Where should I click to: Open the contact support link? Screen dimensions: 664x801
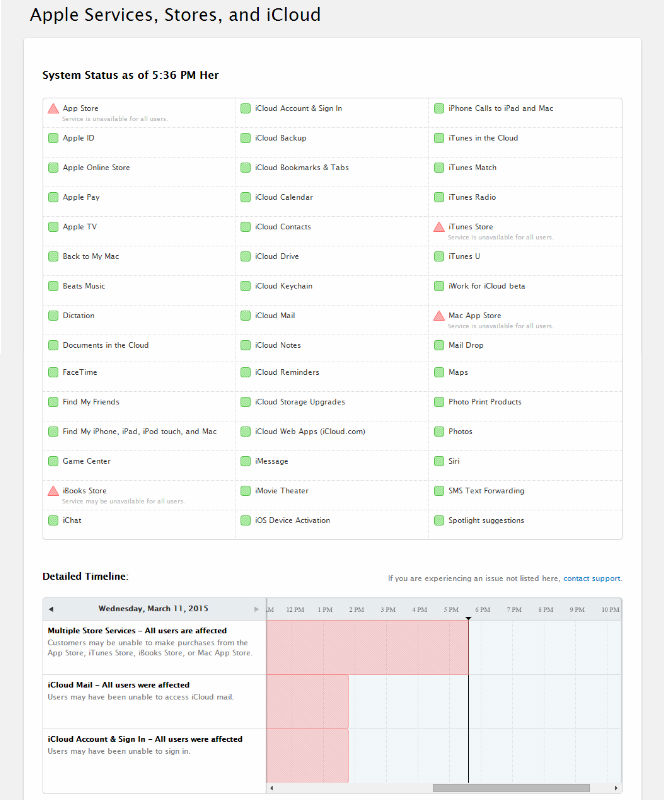(592, 578)
